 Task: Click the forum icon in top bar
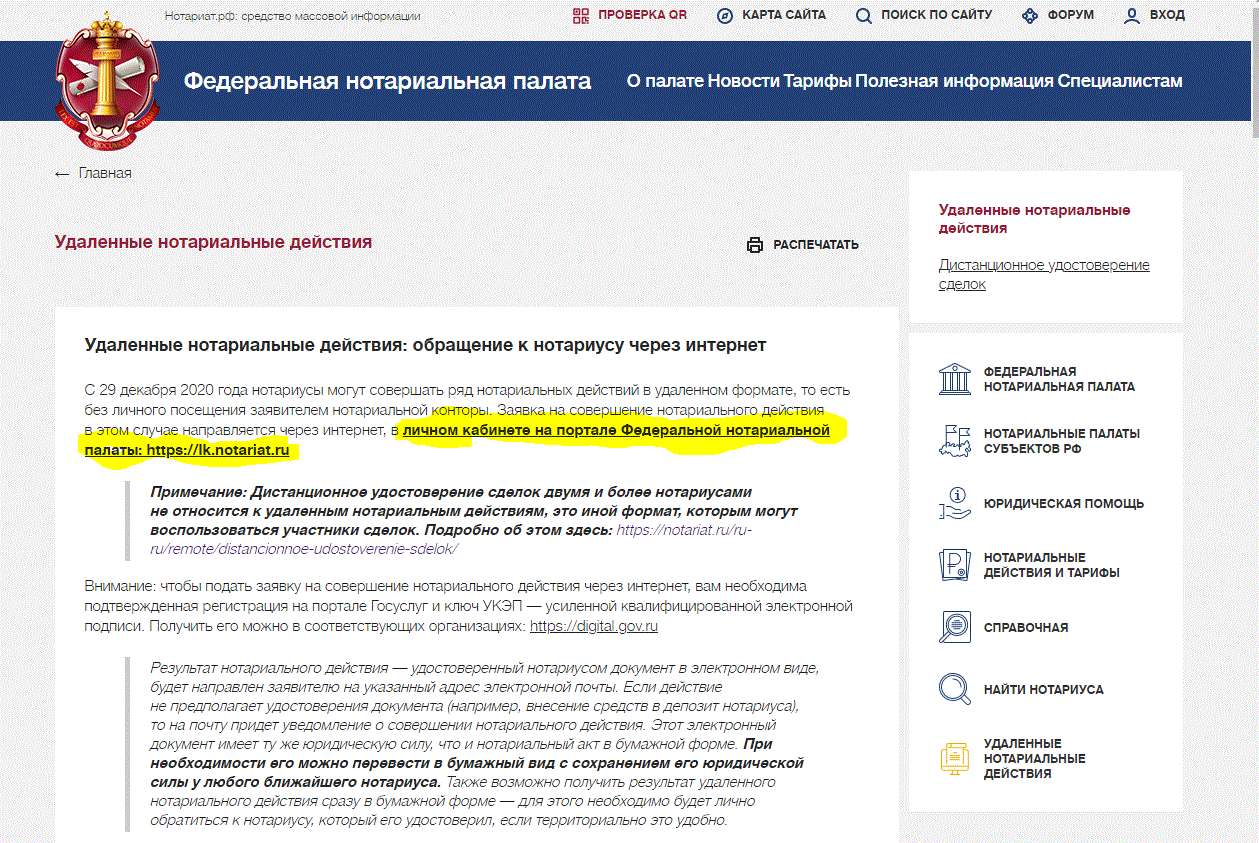point(1030,15)
